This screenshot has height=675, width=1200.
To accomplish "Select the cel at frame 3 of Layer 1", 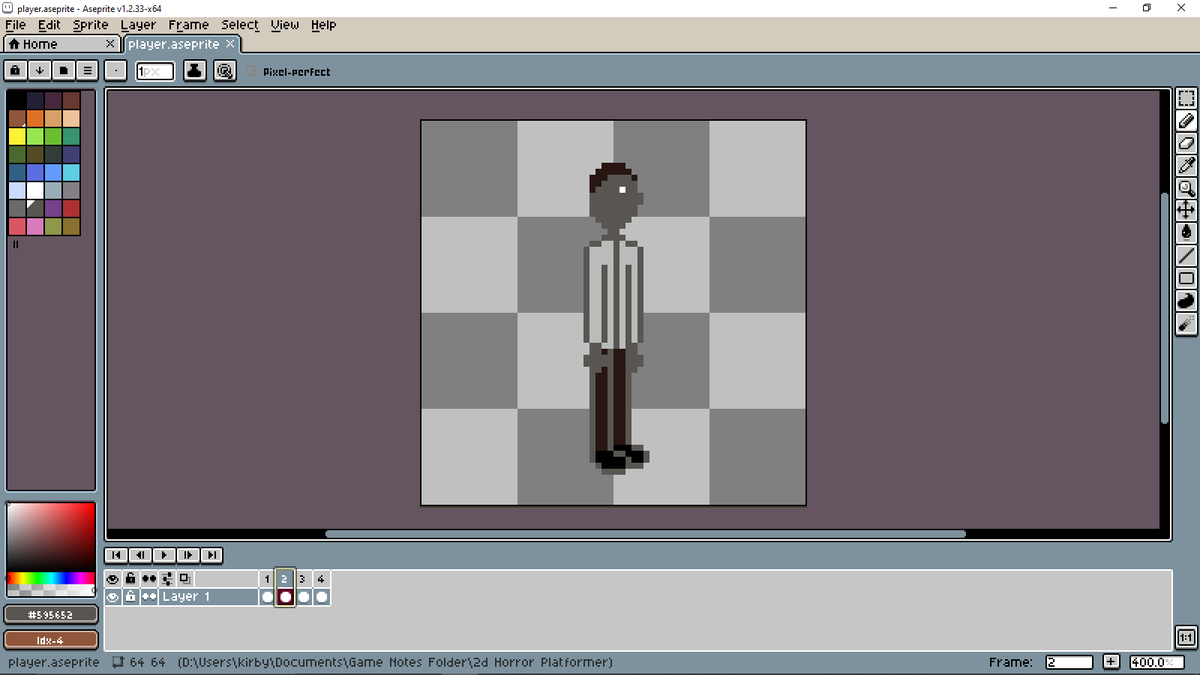I will pos(303,597).
